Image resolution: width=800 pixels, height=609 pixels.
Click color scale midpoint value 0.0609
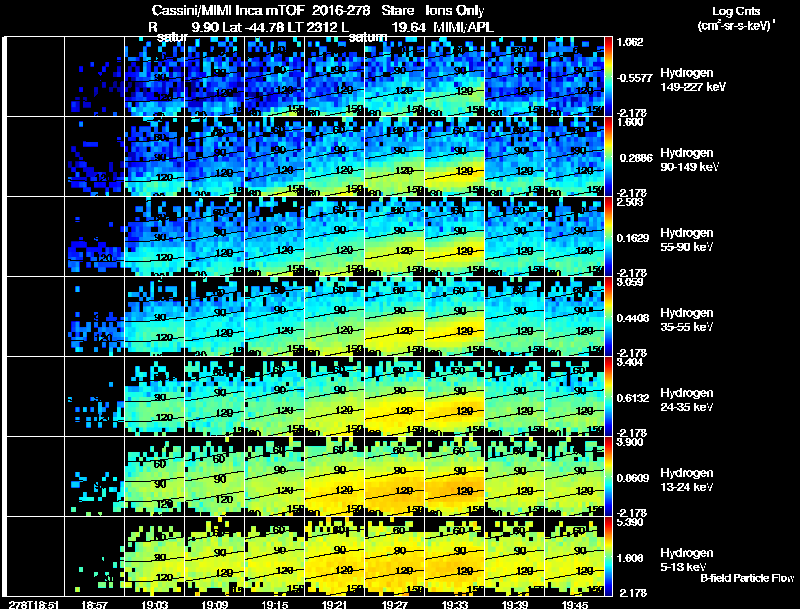pos(633,478)
